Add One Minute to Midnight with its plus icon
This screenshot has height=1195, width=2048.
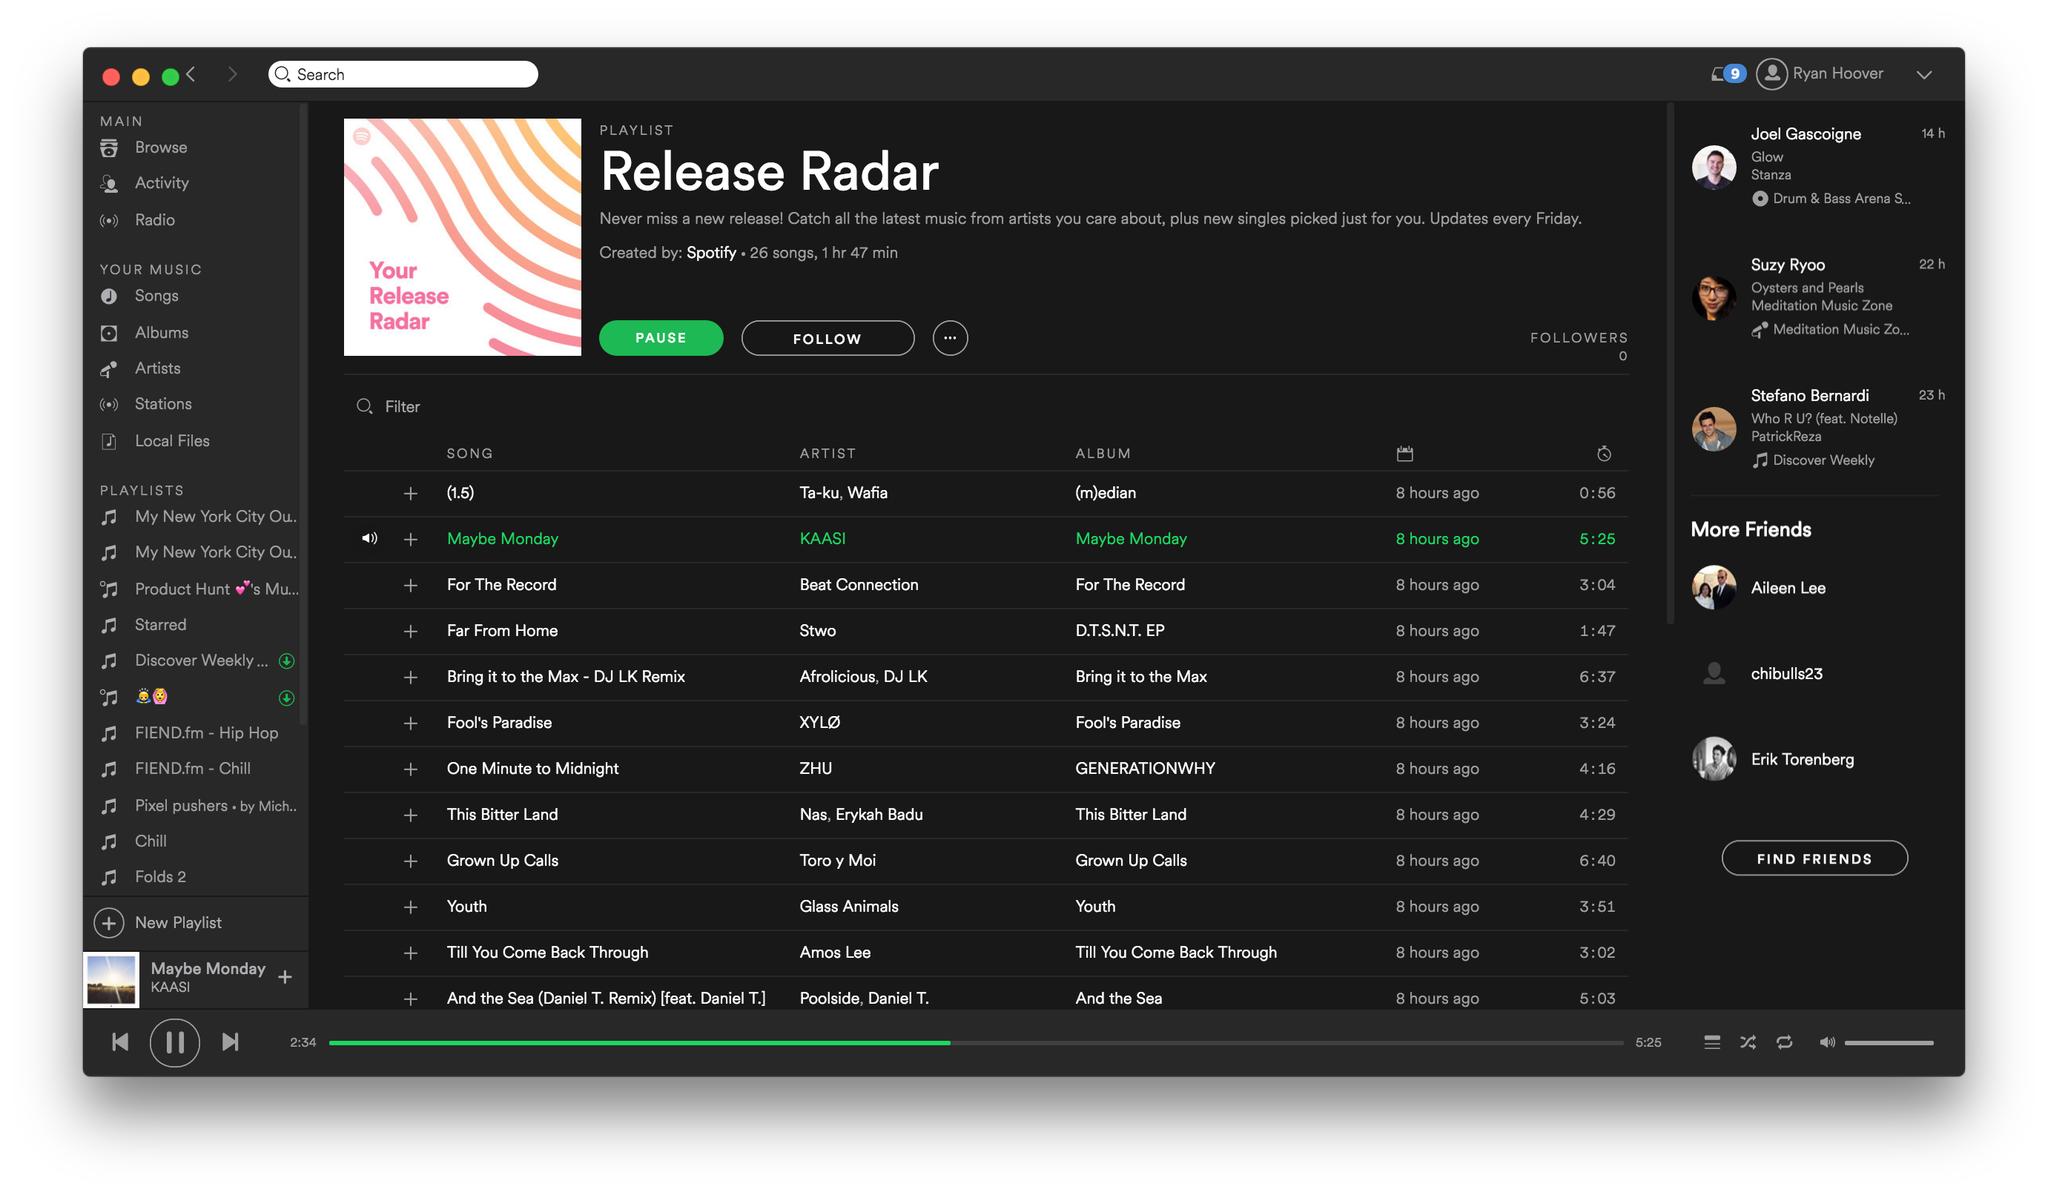click(410, 769)
